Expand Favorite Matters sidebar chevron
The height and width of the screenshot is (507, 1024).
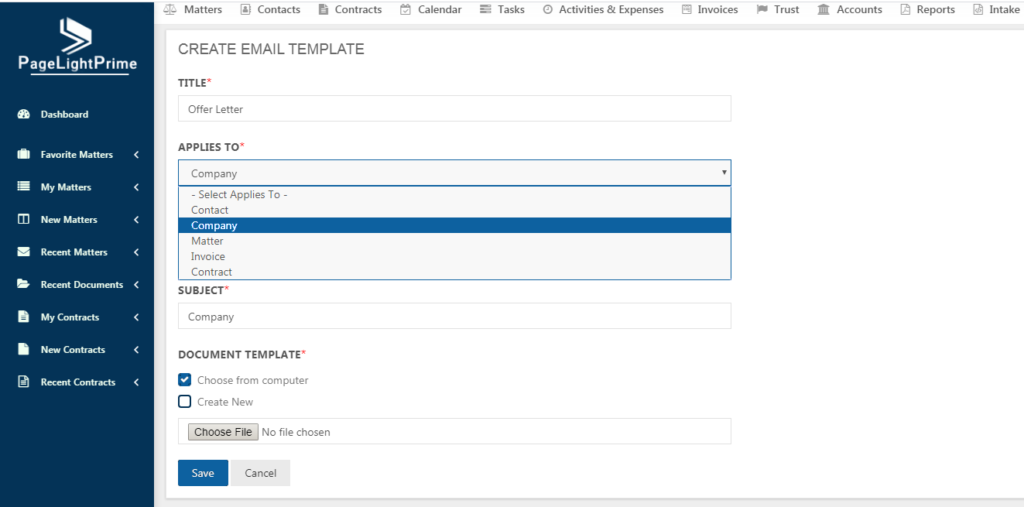point(136,155)
